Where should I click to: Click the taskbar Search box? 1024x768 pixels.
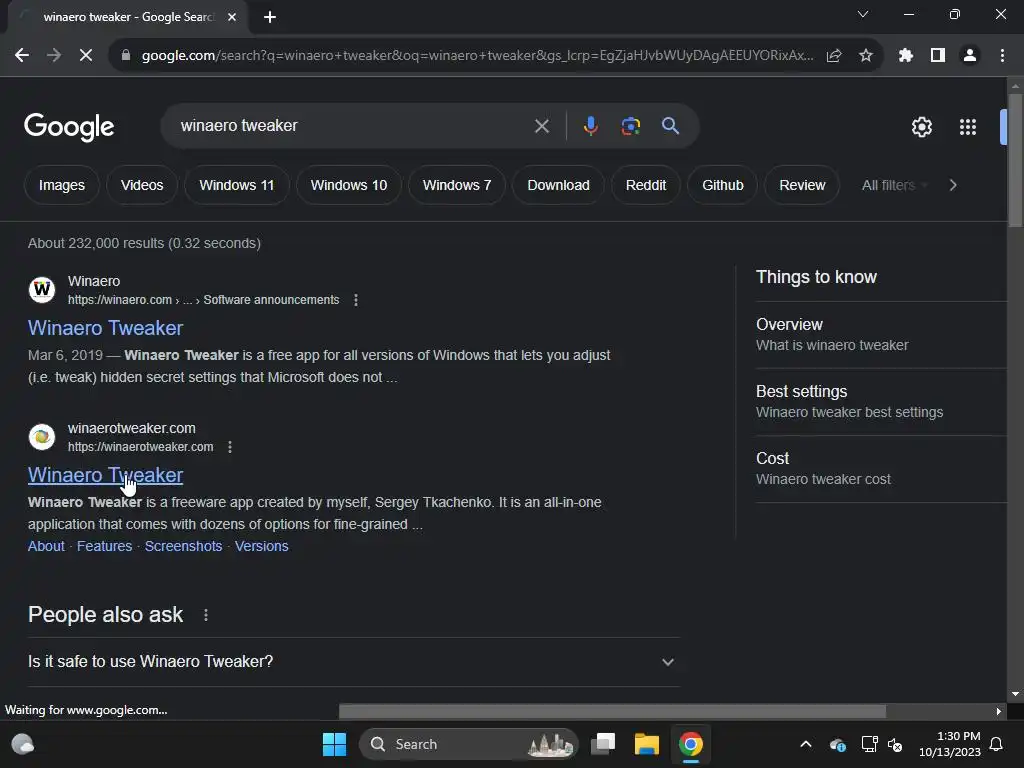(x=469, y=744)
